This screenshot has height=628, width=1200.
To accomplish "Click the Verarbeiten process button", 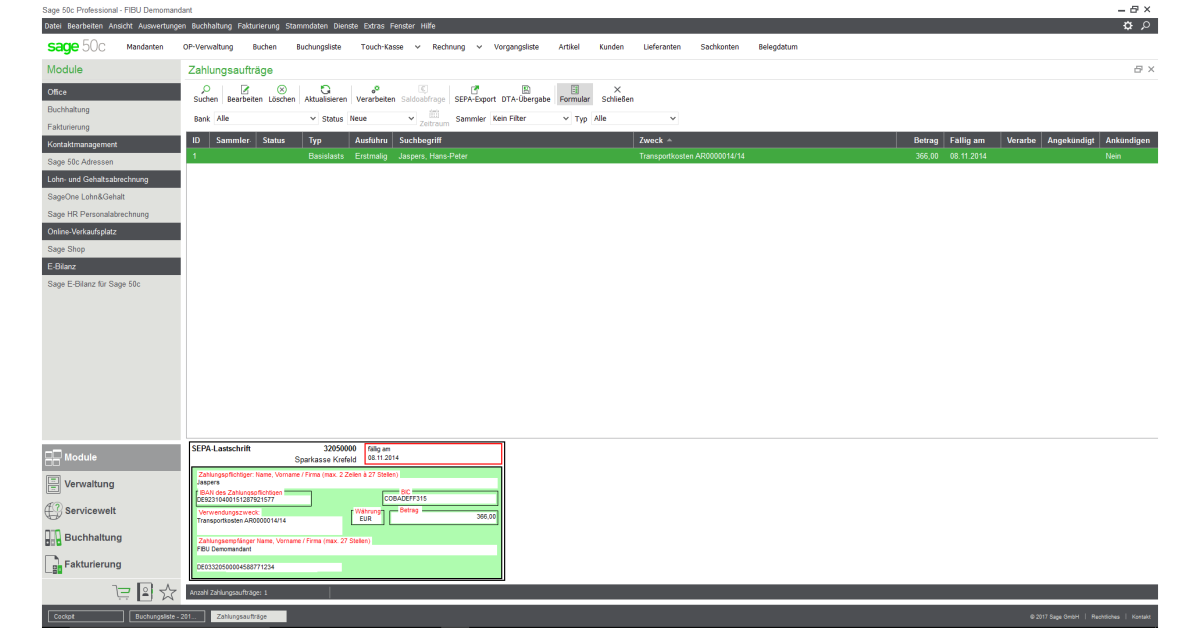I will coord(376,94).
